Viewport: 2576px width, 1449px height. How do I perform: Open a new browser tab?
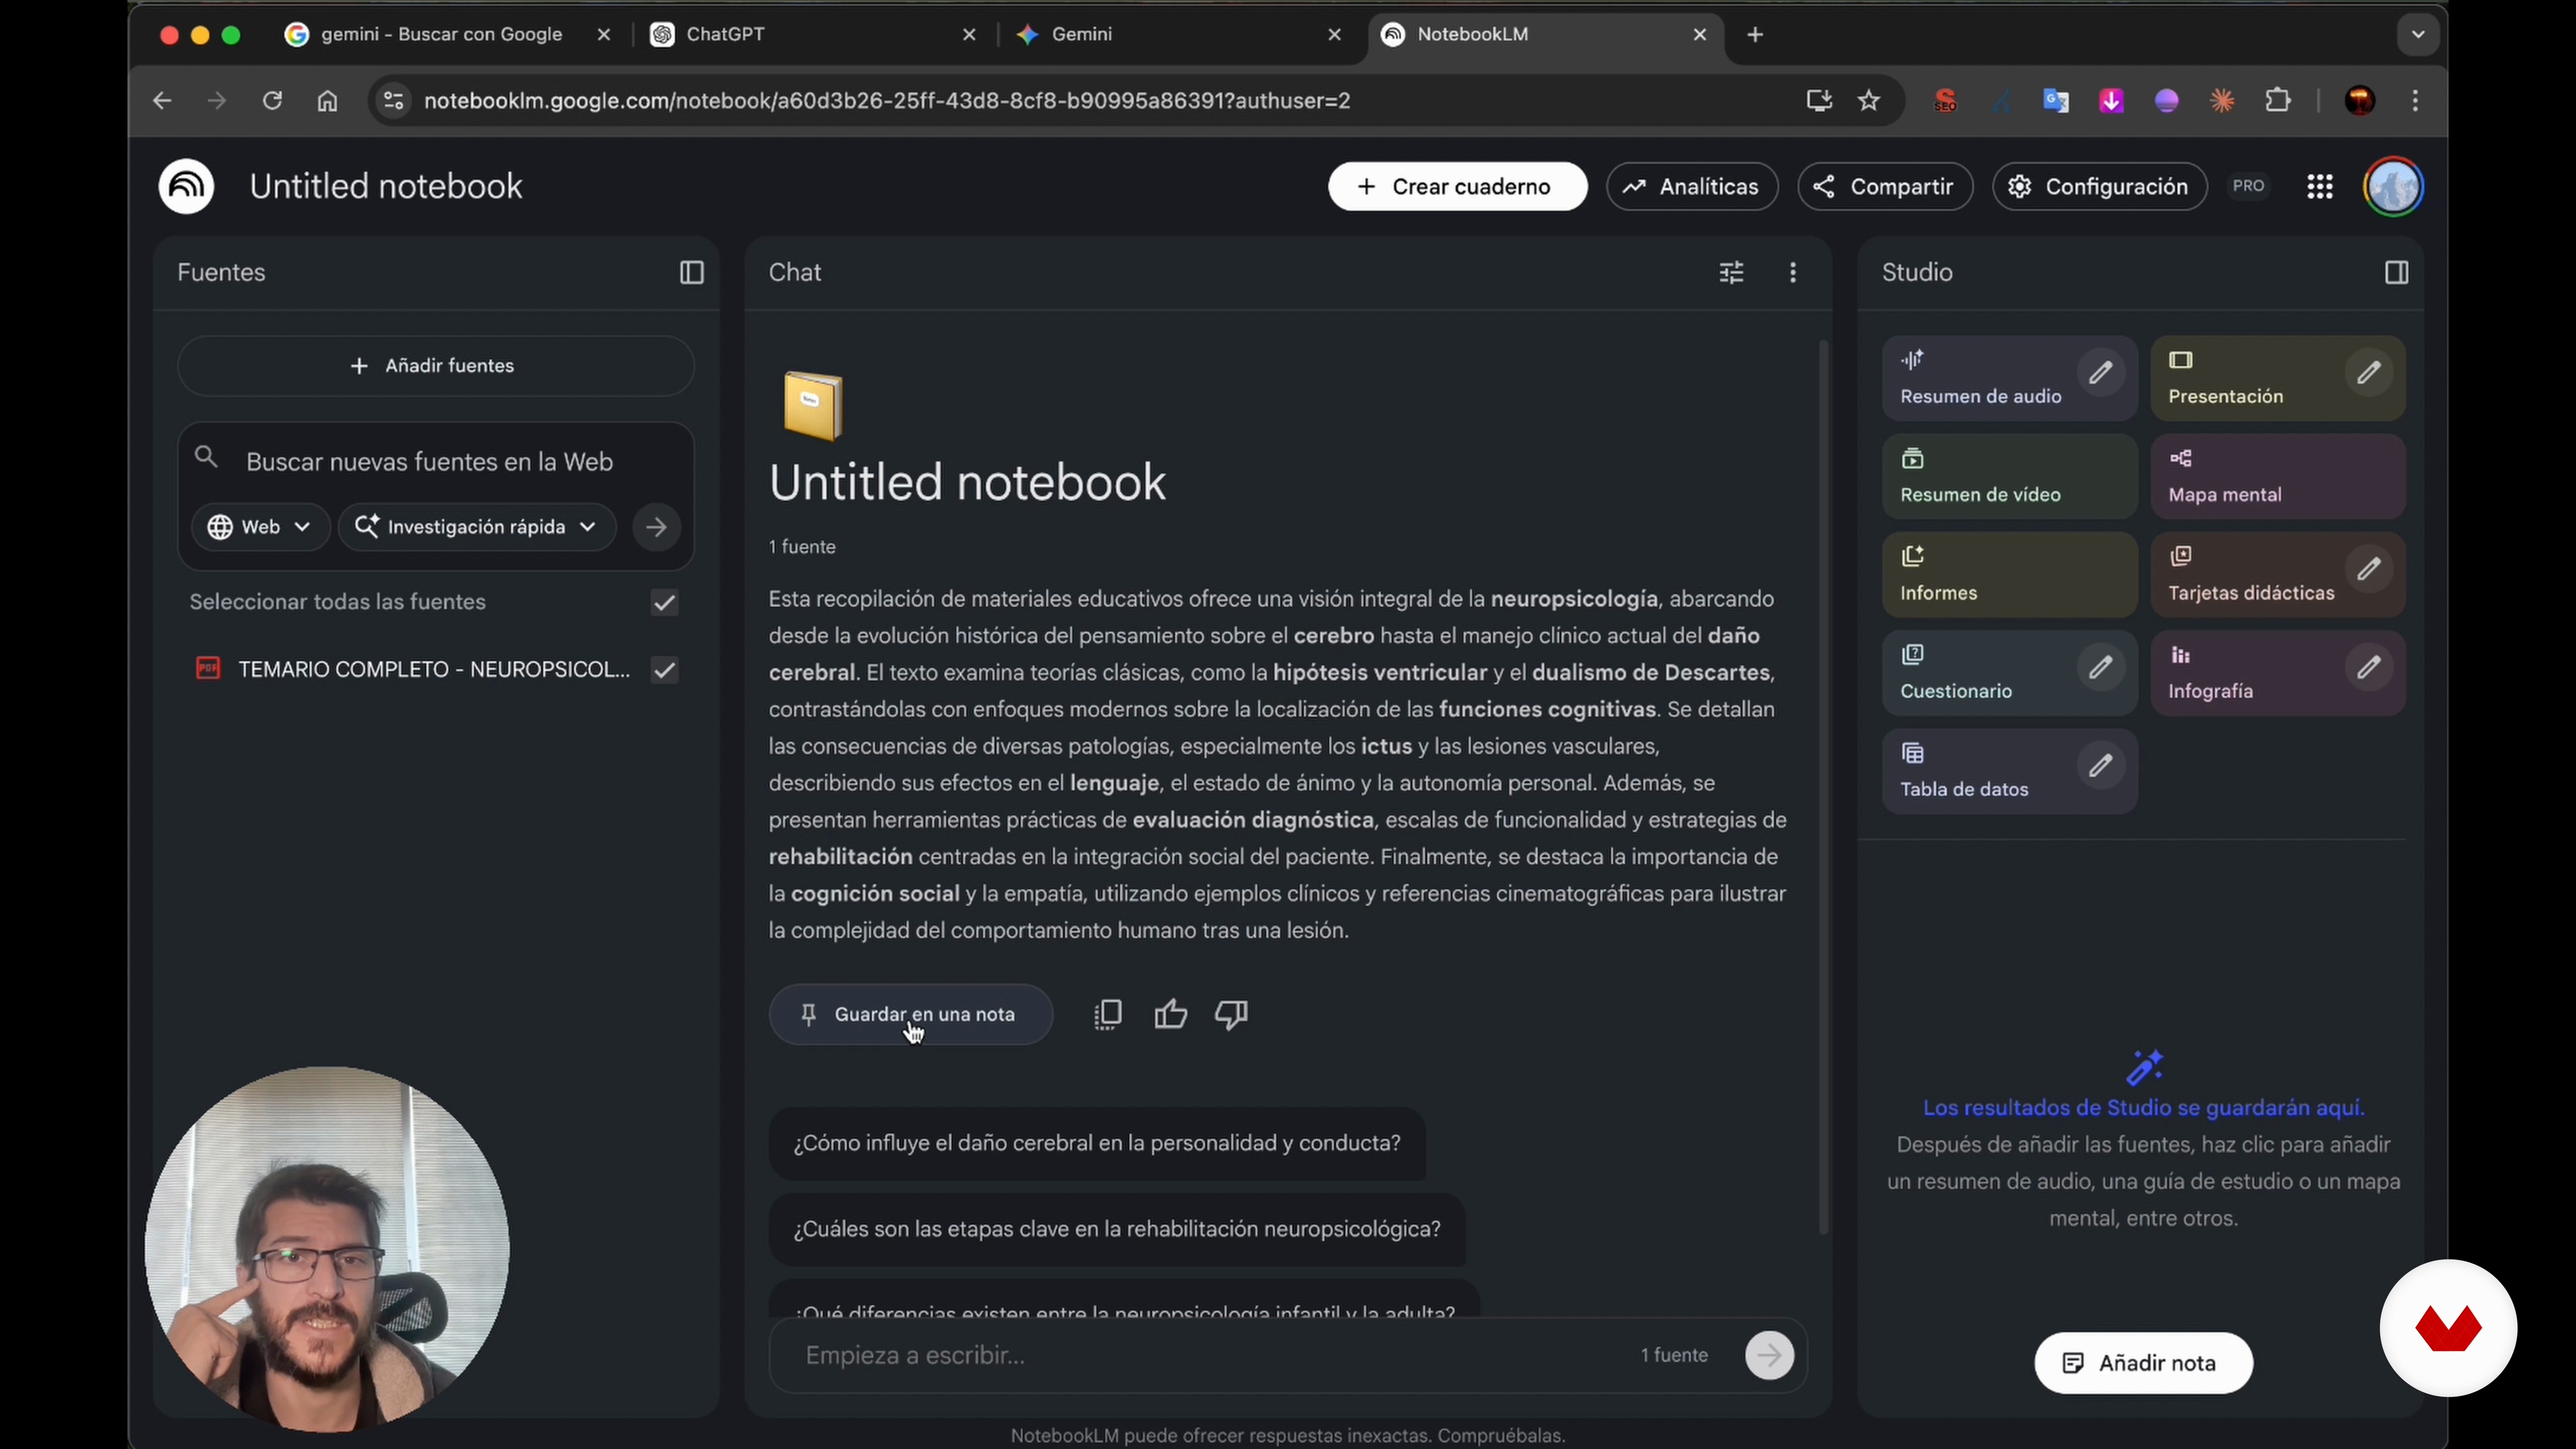[1755, 34]
